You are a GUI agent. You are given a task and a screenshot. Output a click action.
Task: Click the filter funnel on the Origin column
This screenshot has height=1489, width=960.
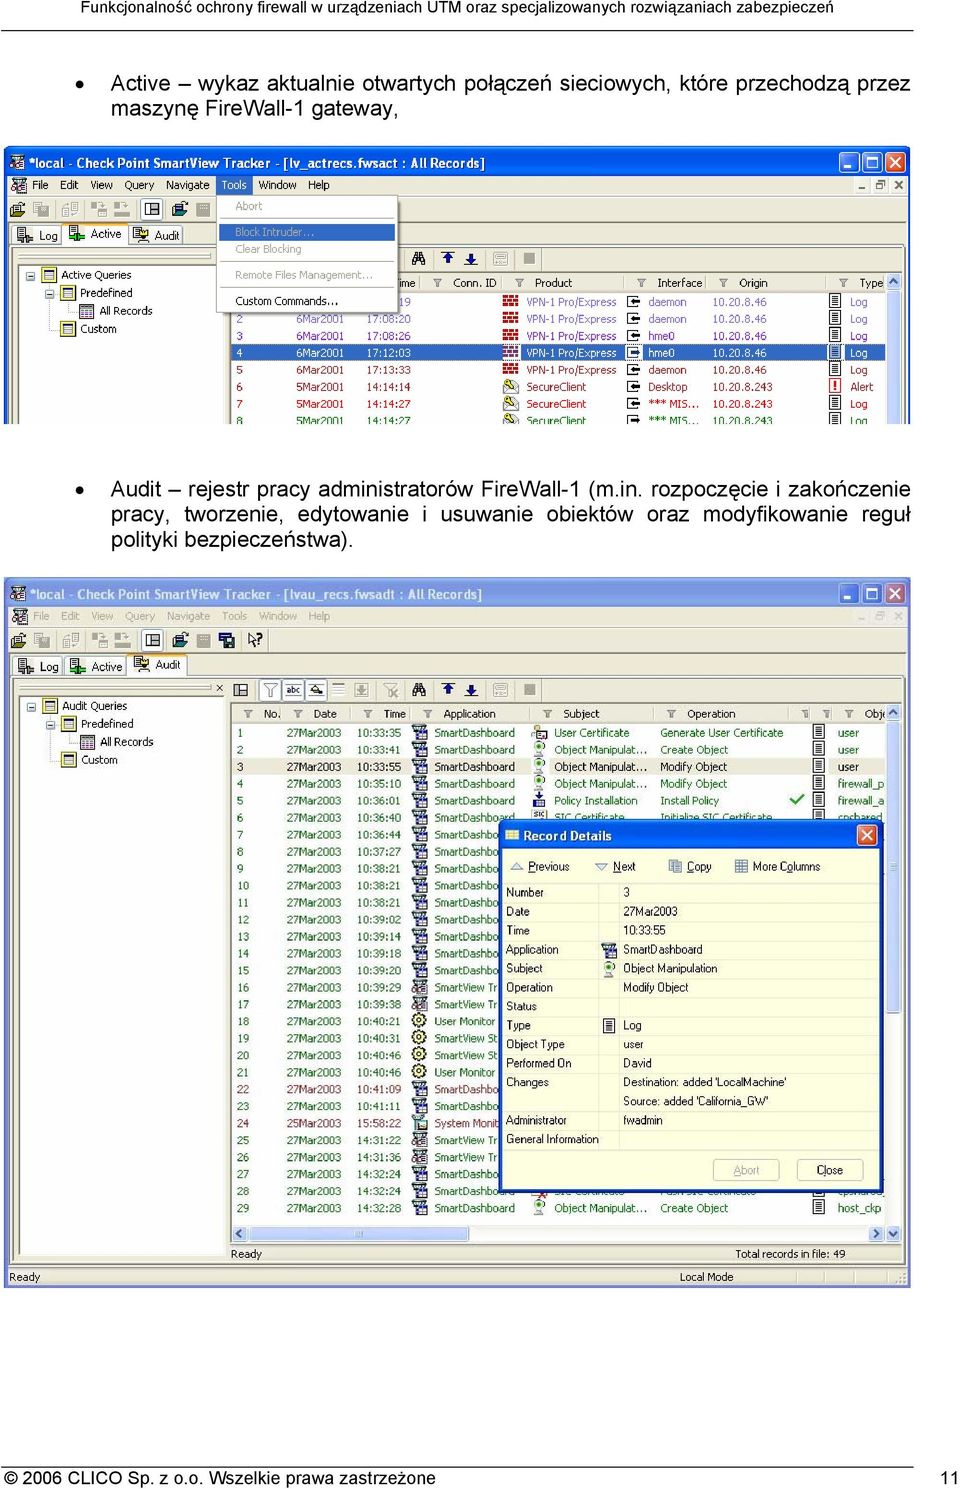coord(725,283)
